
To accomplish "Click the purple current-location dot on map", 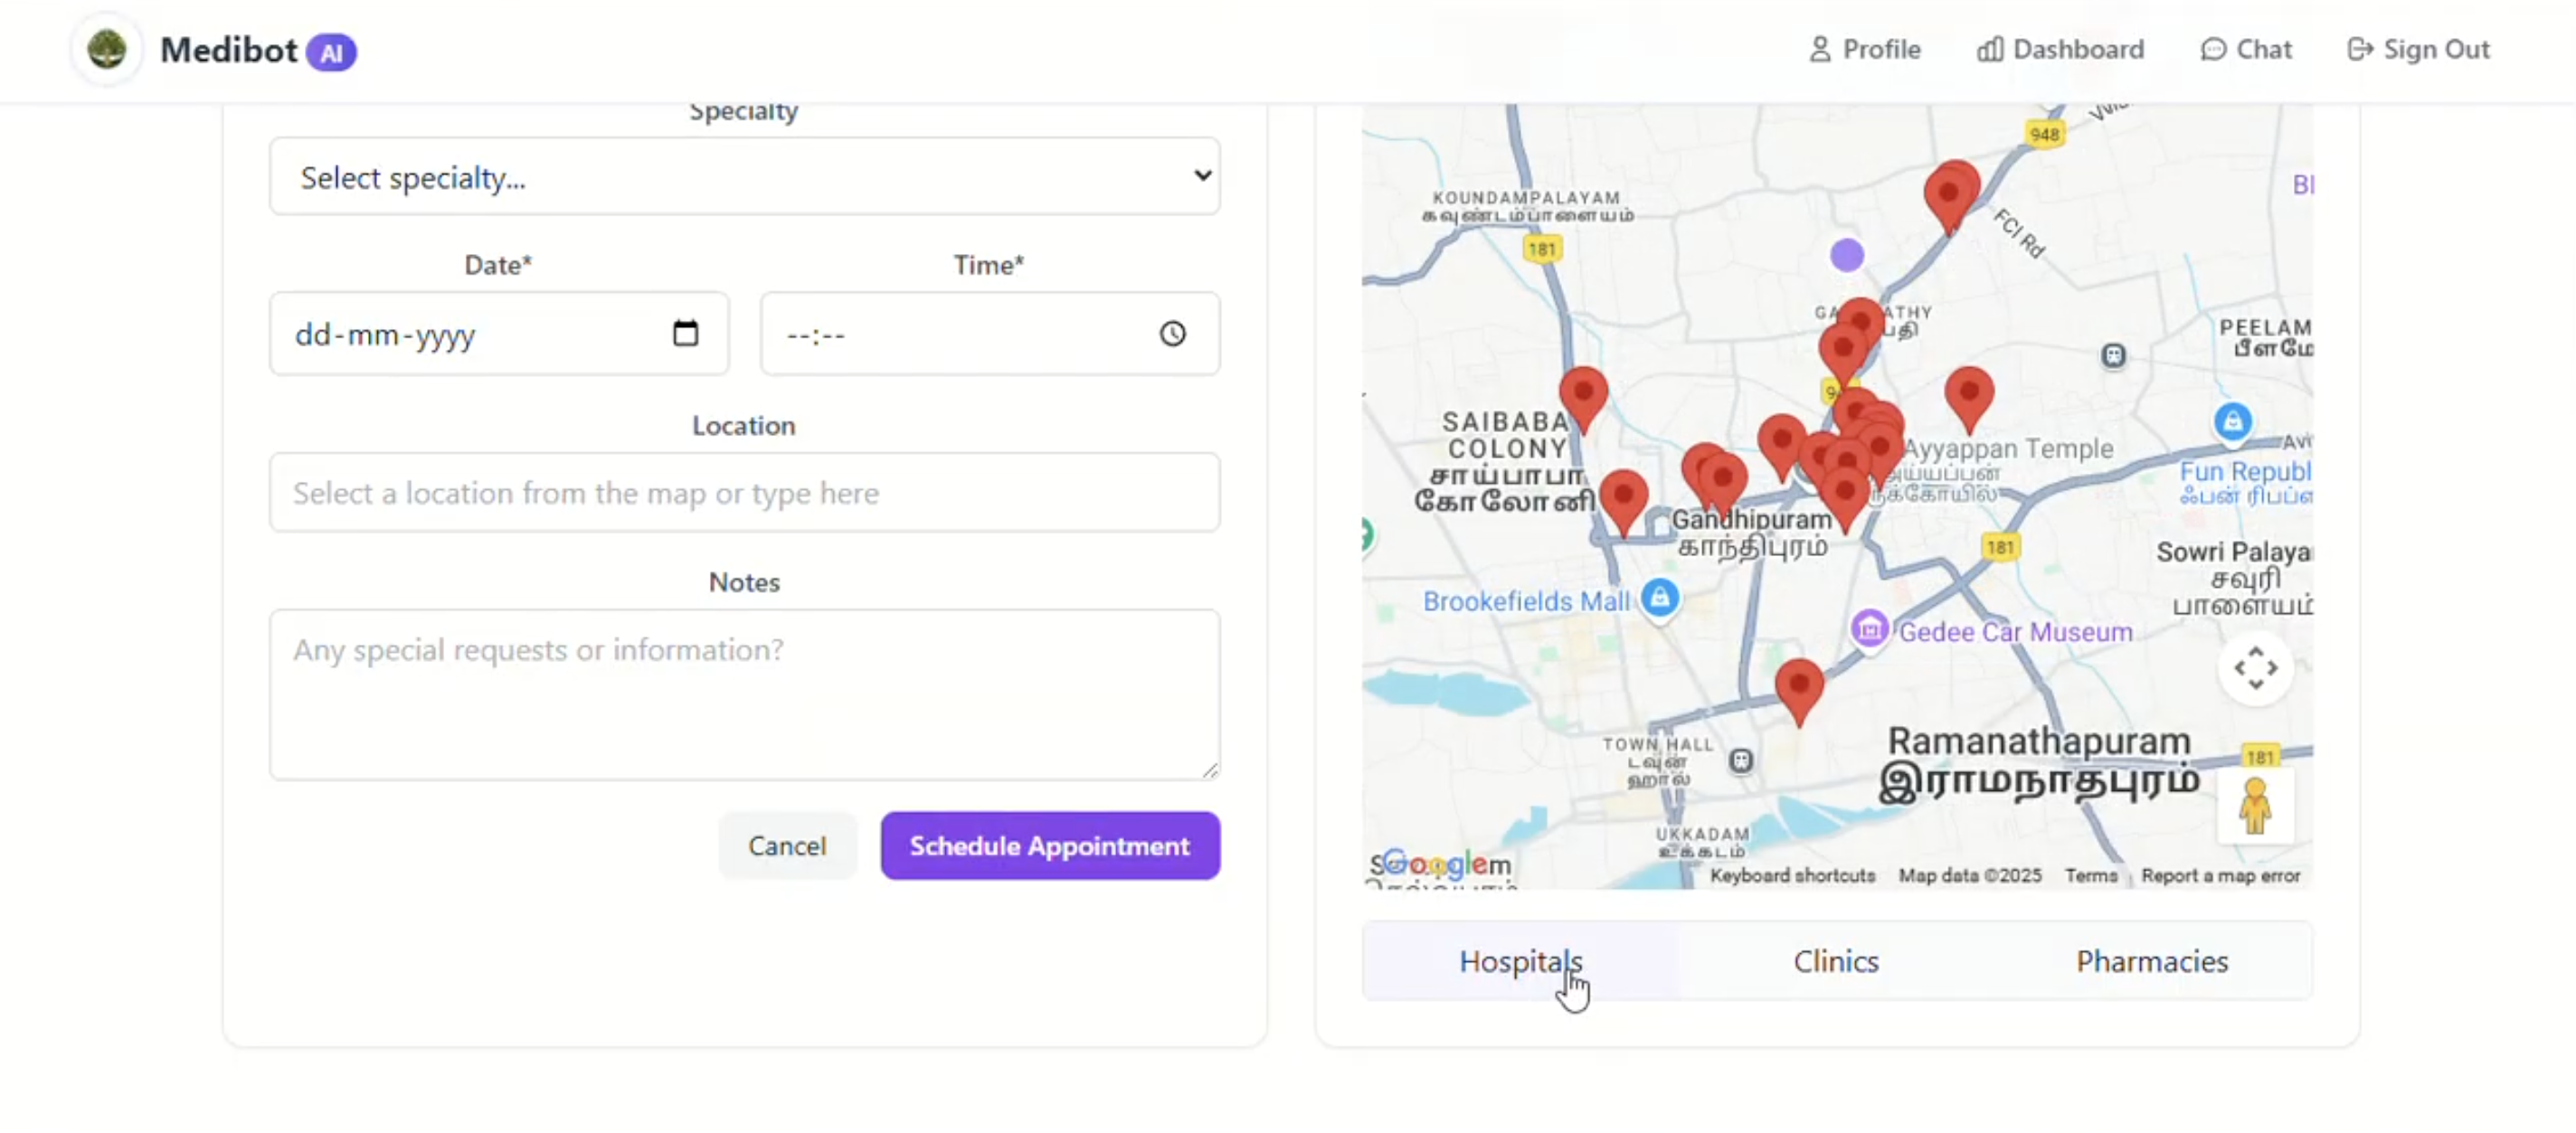I will (x=1847, y=255).
